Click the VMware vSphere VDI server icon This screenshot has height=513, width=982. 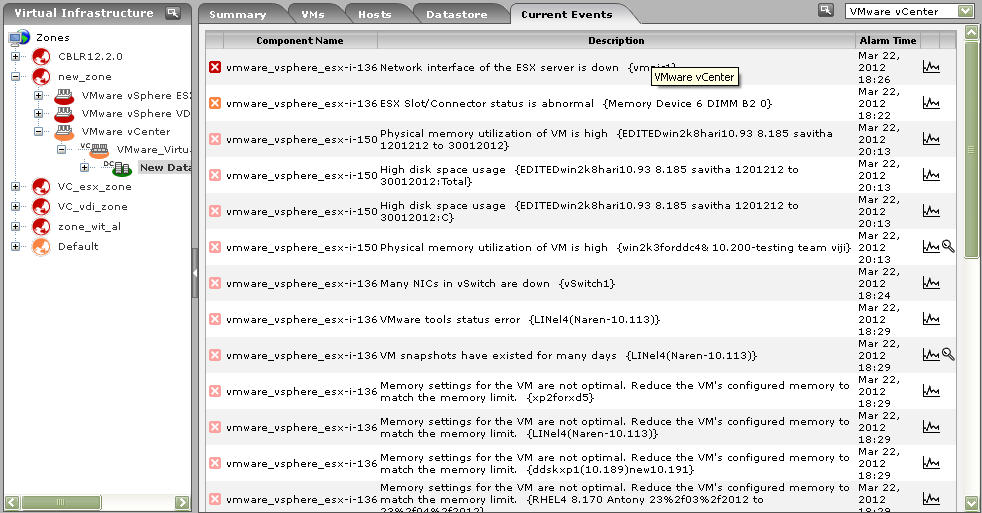click(x=64, y=114)
